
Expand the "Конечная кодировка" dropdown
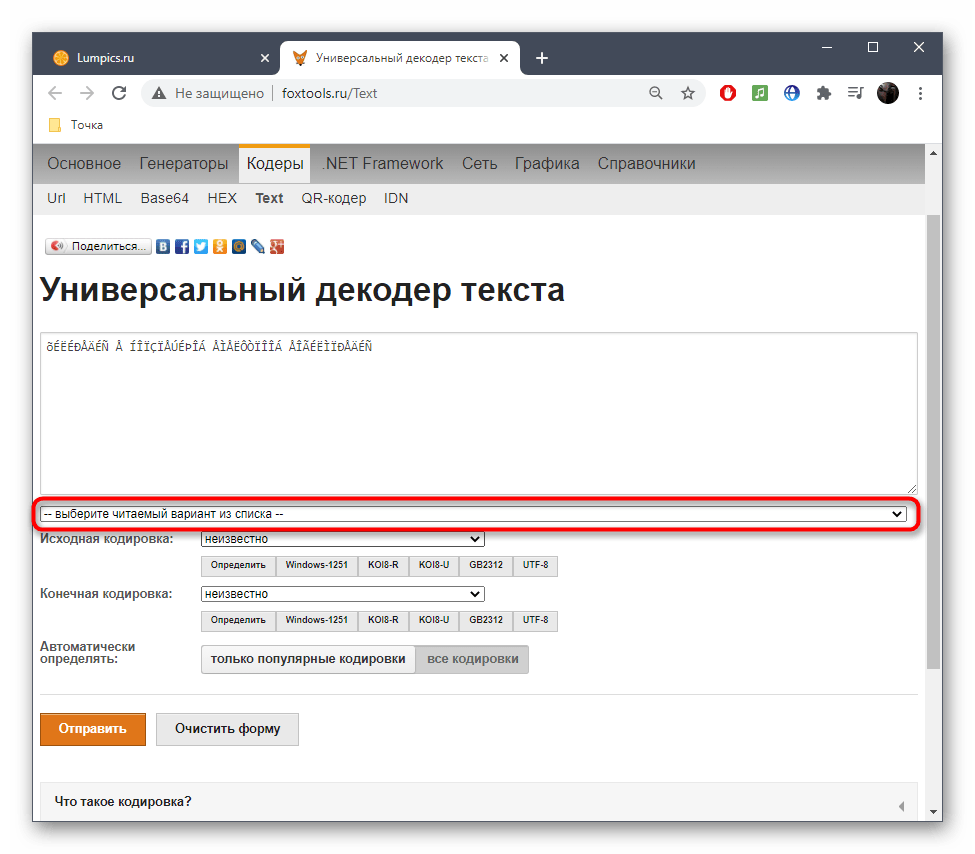[342, 594]
